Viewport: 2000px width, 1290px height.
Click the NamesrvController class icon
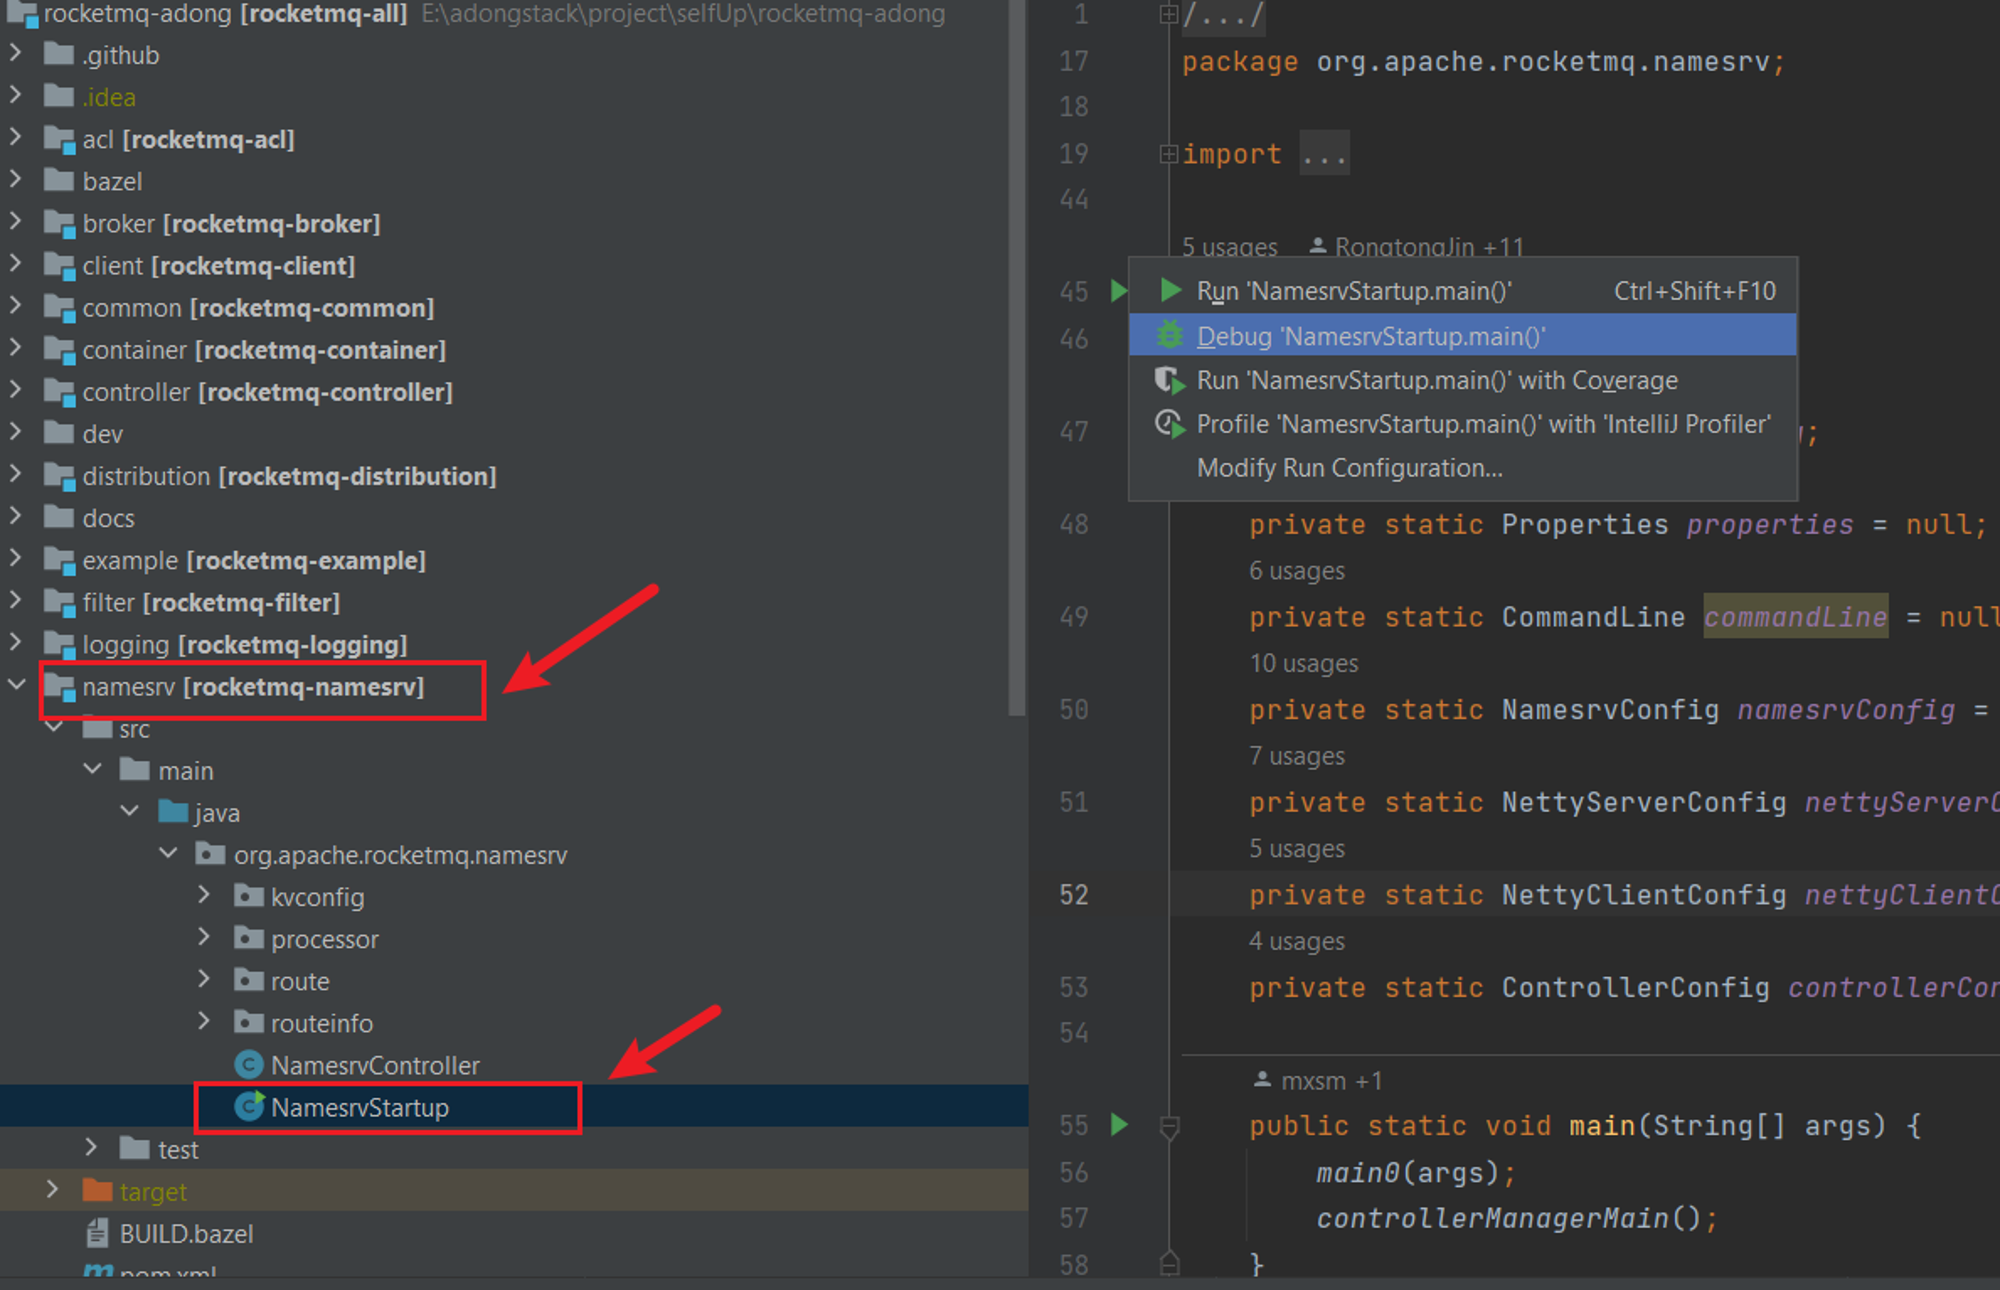pos(249,1065)
